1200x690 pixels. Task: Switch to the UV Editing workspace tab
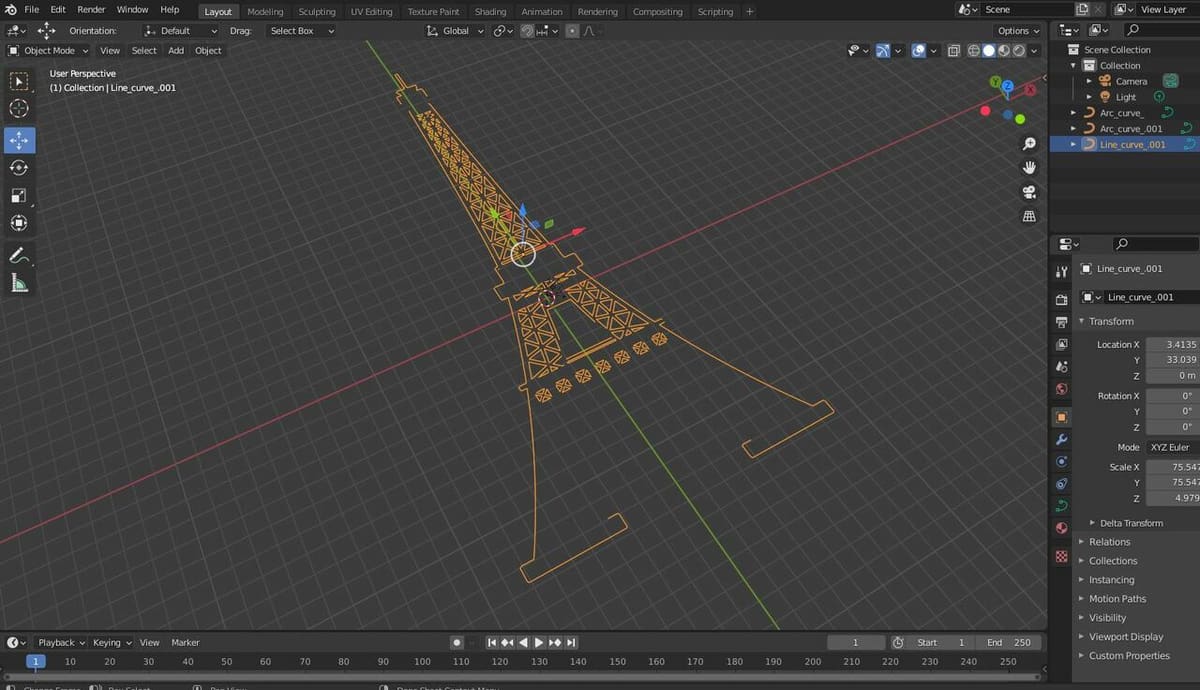371,11
